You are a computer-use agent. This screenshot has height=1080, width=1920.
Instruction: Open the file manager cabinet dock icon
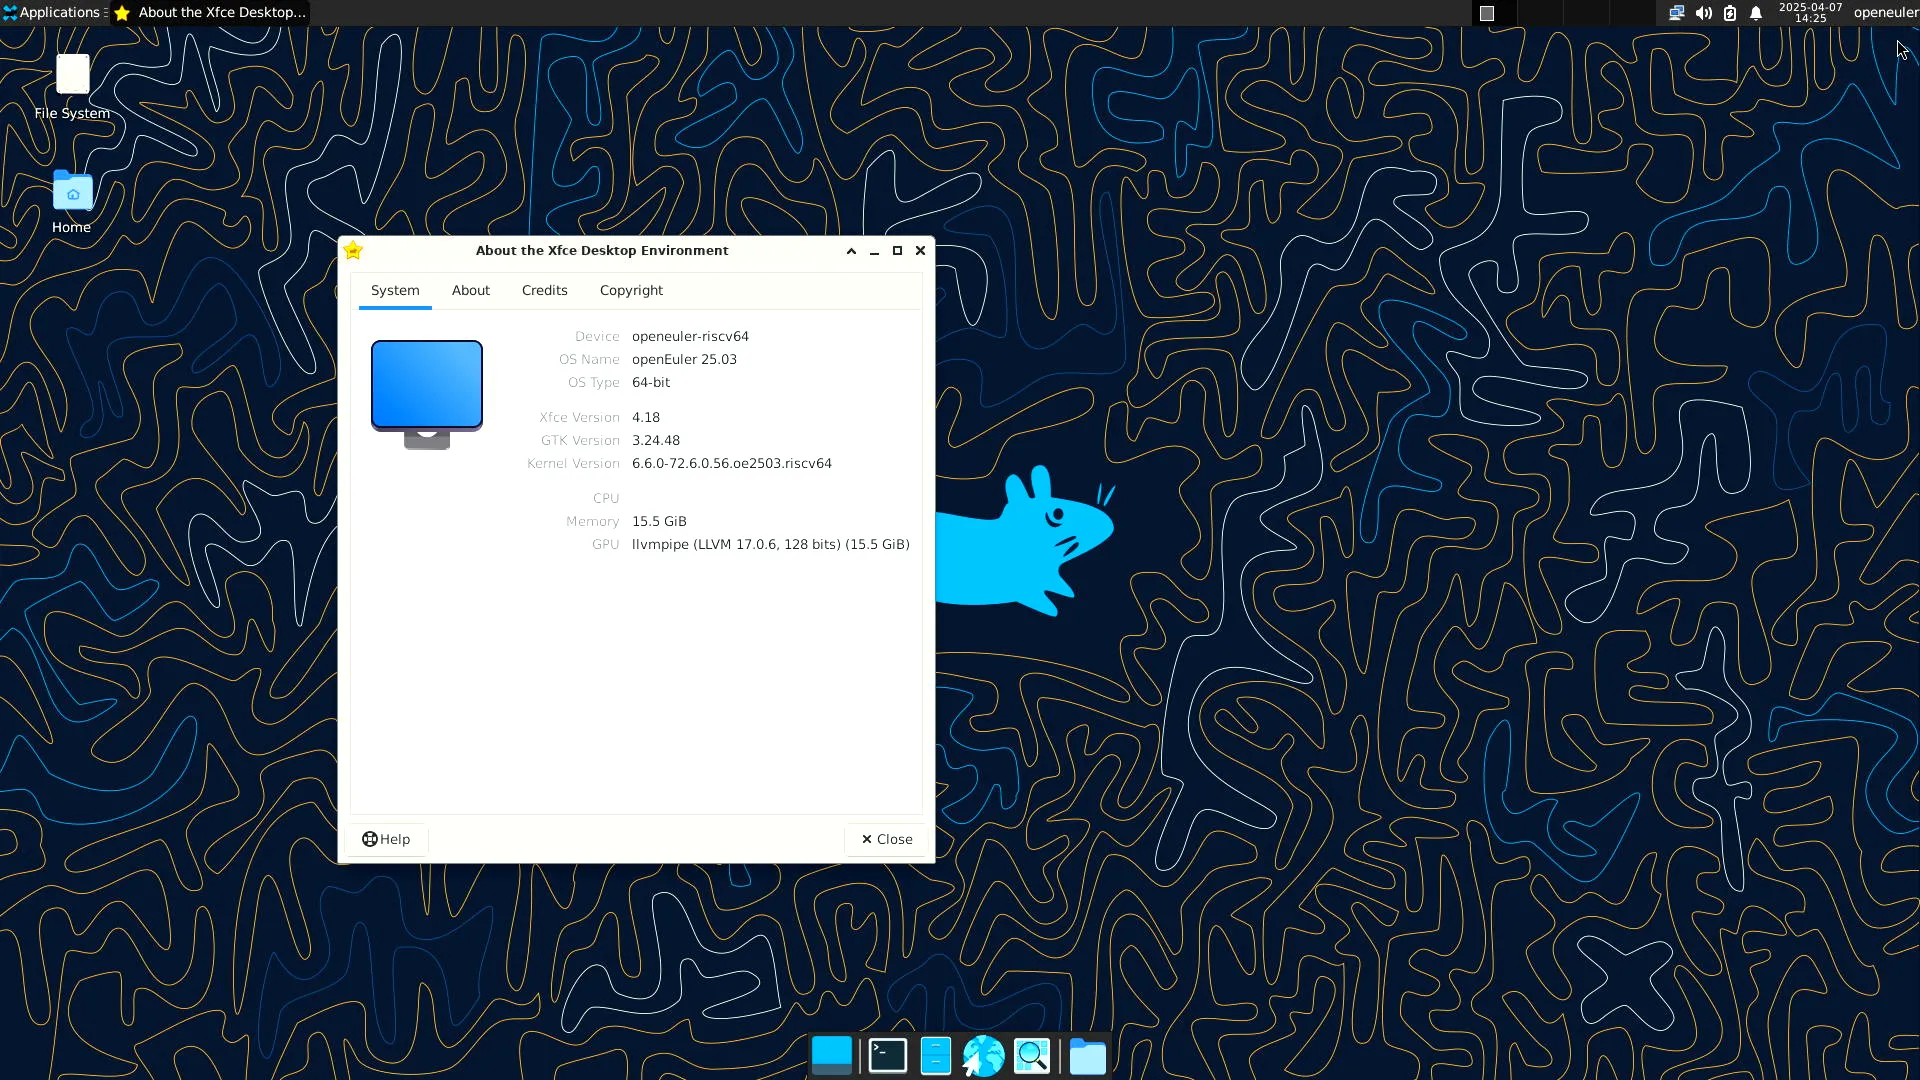935,1056
